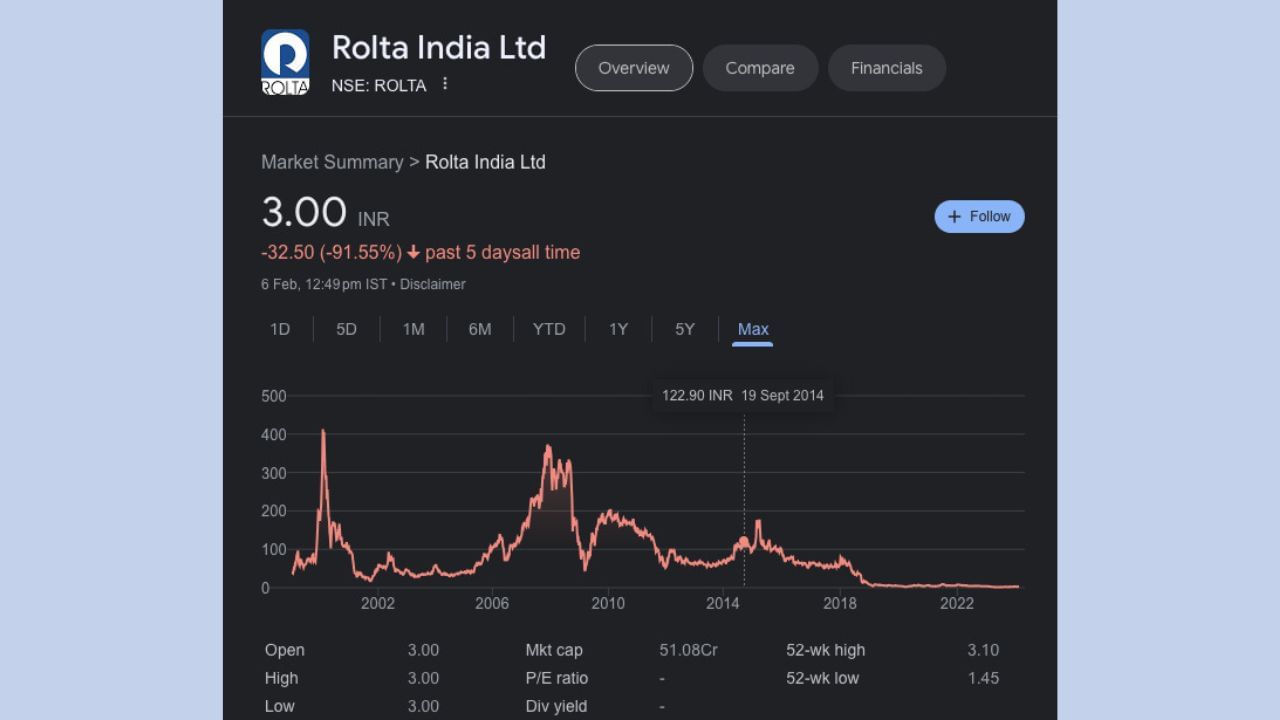Click the Rolta India Ltd breadcrumb
Image resolution: width=1280 pixels, height=720 pixels.
[x=485, y=162]
